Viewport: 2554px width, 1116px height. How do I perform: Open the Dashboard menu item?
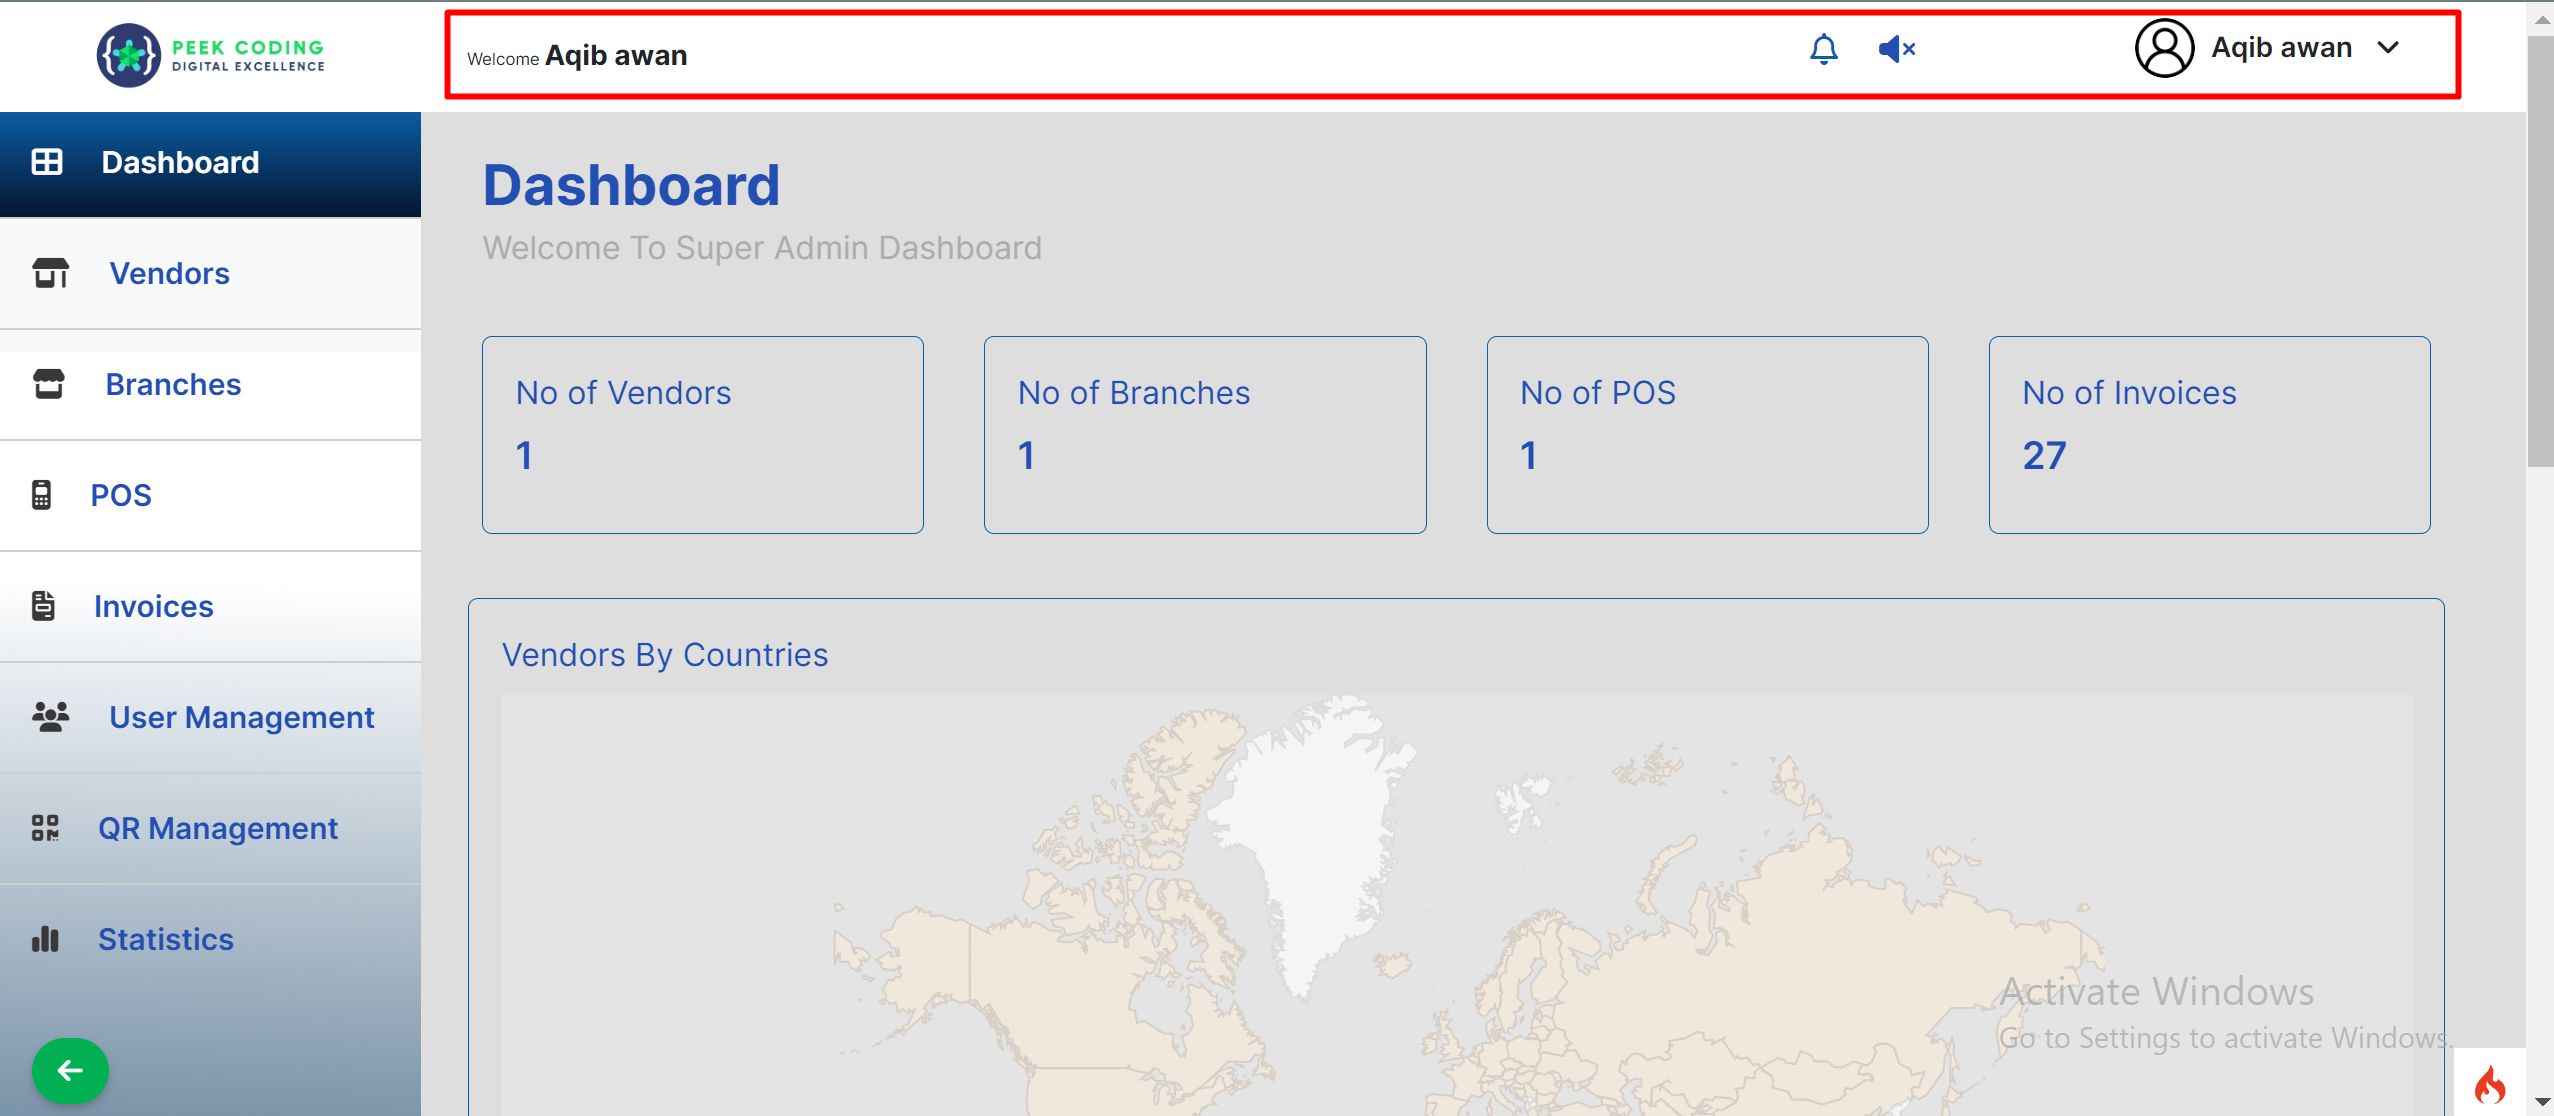pos(180,162)
